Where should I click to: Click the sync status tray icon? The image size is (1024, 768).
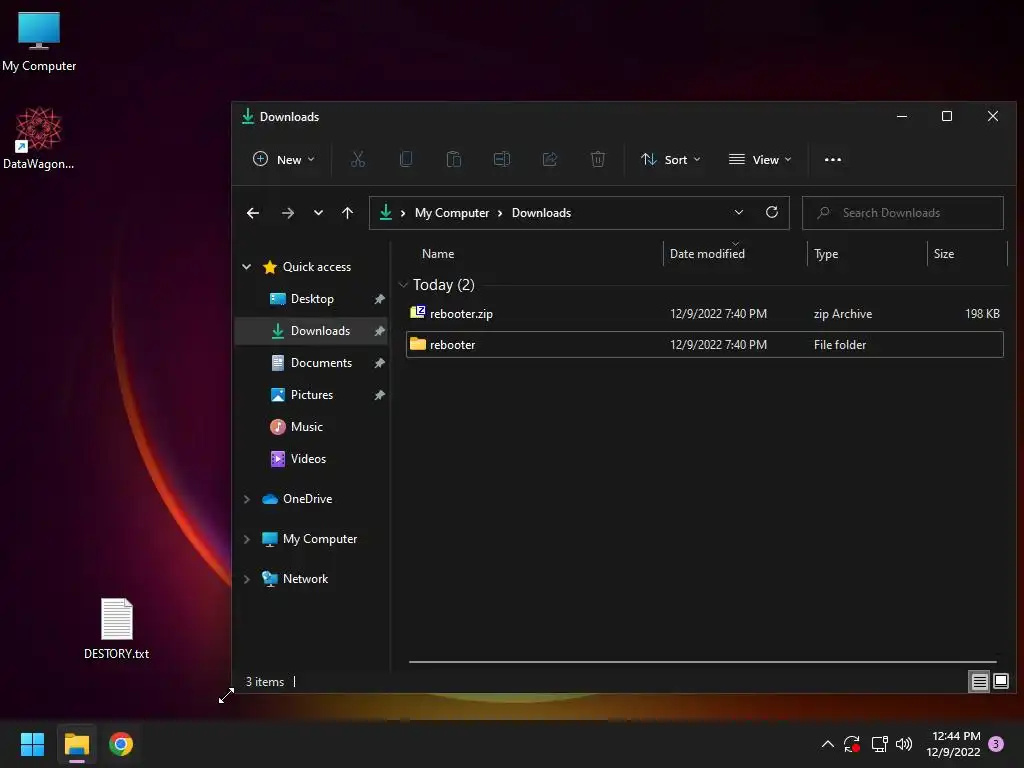pos(852,744)
